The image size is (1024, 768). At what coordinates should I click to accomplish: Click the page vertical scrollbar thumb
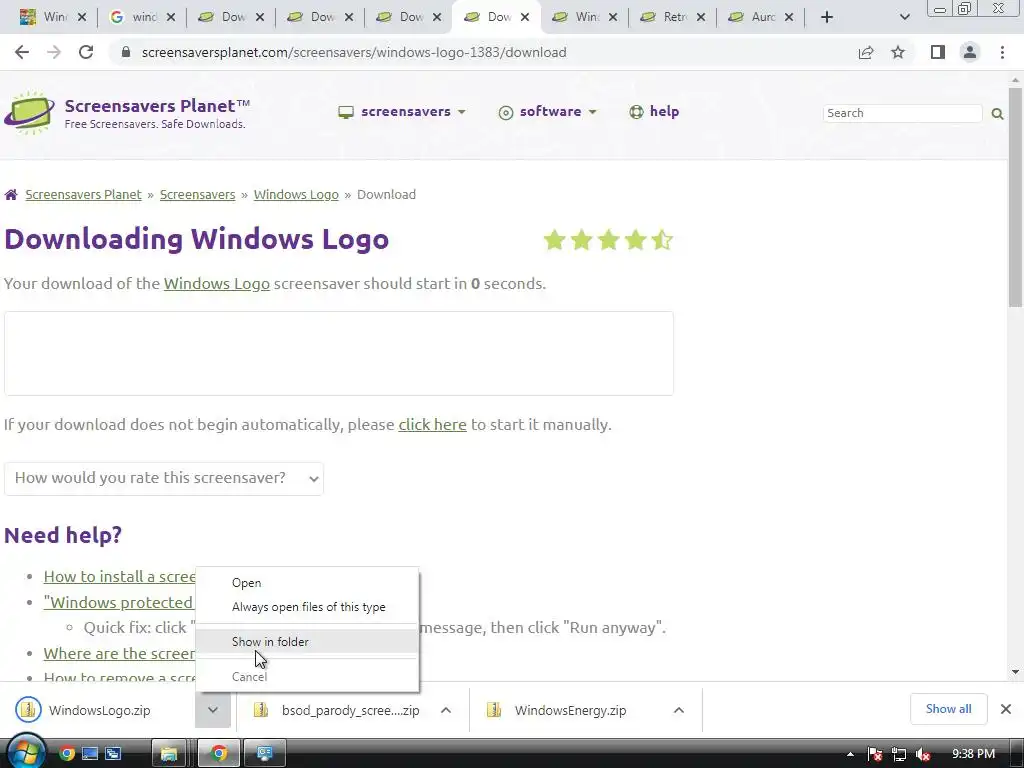1015,196
